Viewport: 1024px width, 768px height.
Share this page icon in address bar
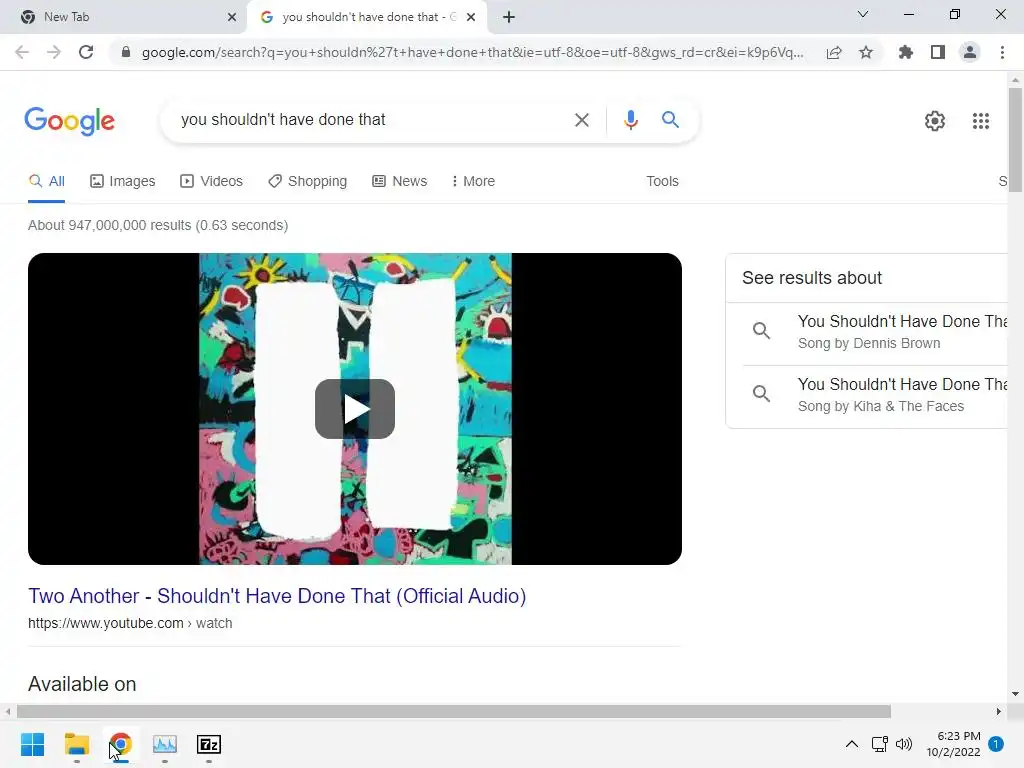[x=834, y=52]
